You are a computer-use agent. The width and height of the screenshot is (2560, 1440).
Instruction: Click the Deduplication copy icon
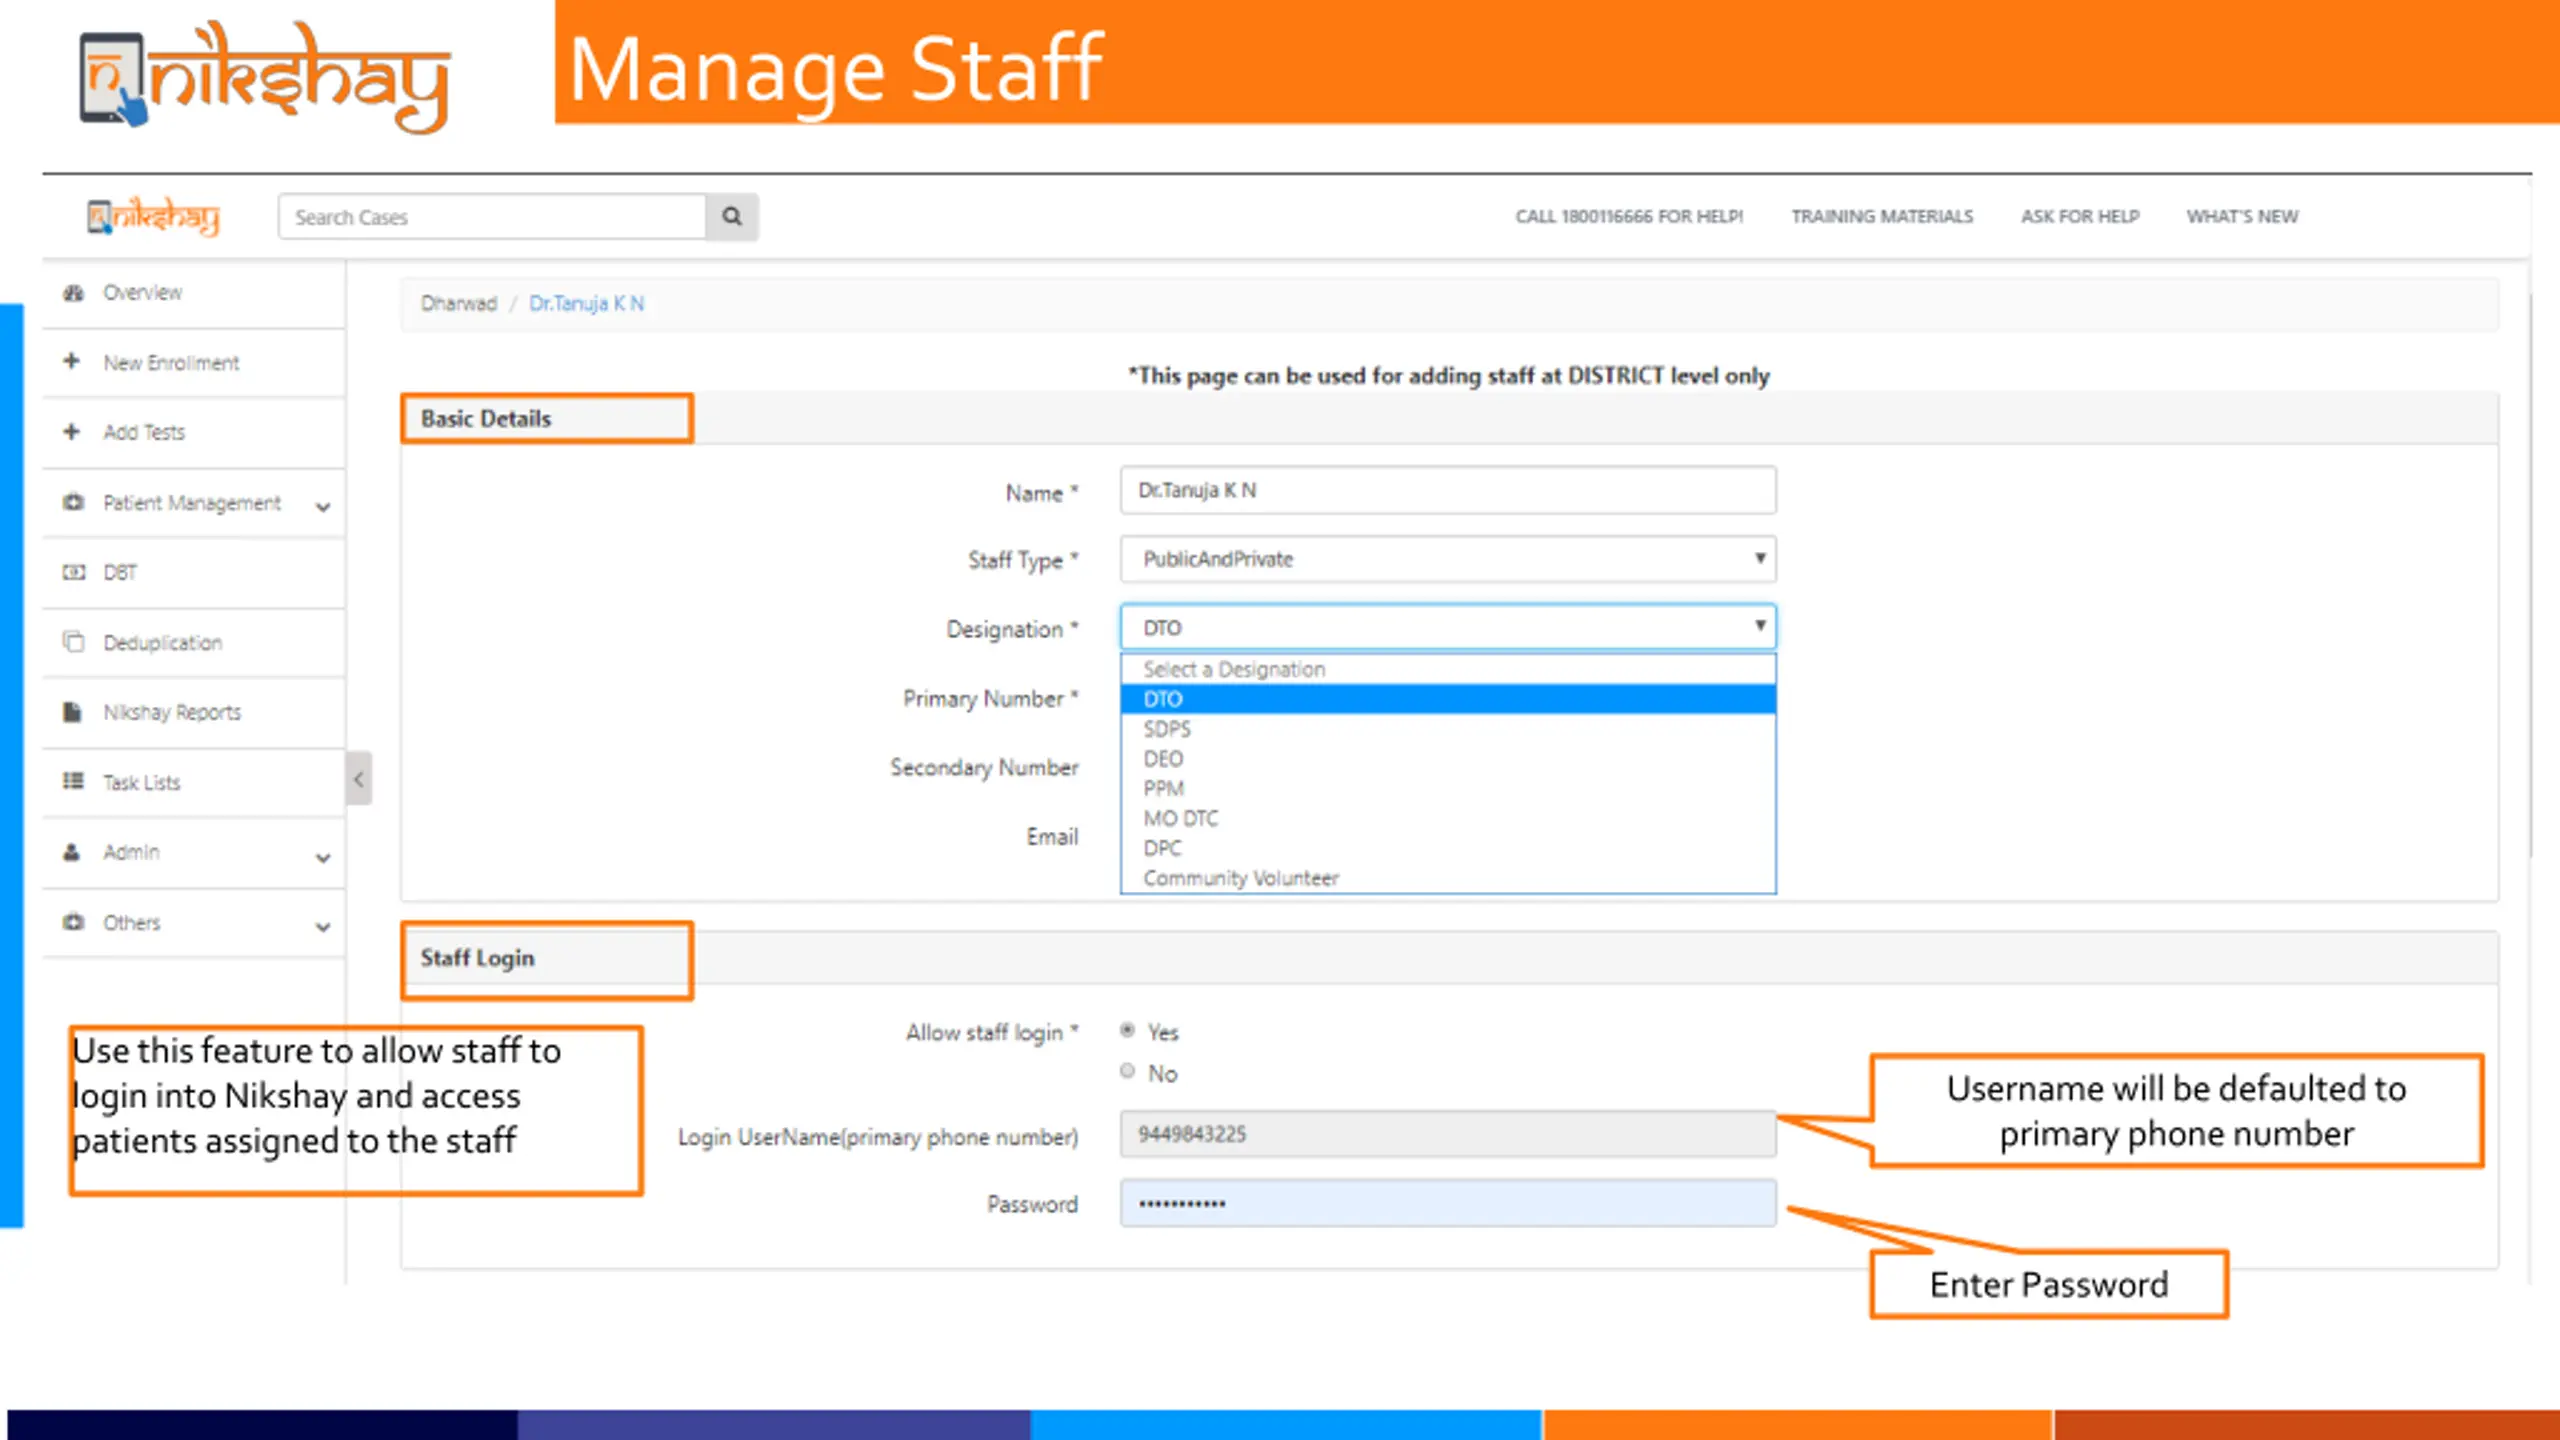click(x=73, y=641)
